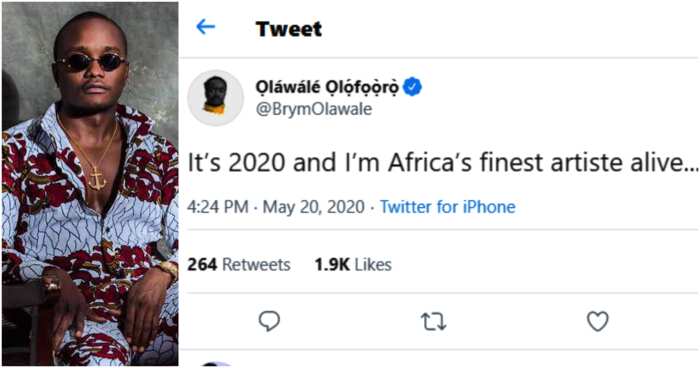Reply to the tweet via speech bubble icon
This screenshot has width=700, height=368.
tap(269, 321)
